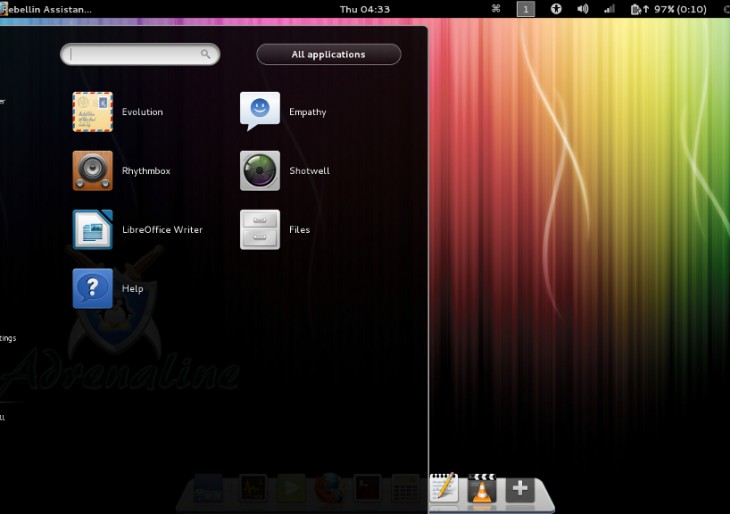This screenshot has width=730, height=514.
Task: Select workspace indicator 1 in top bar
Action: tap(525, 9)
